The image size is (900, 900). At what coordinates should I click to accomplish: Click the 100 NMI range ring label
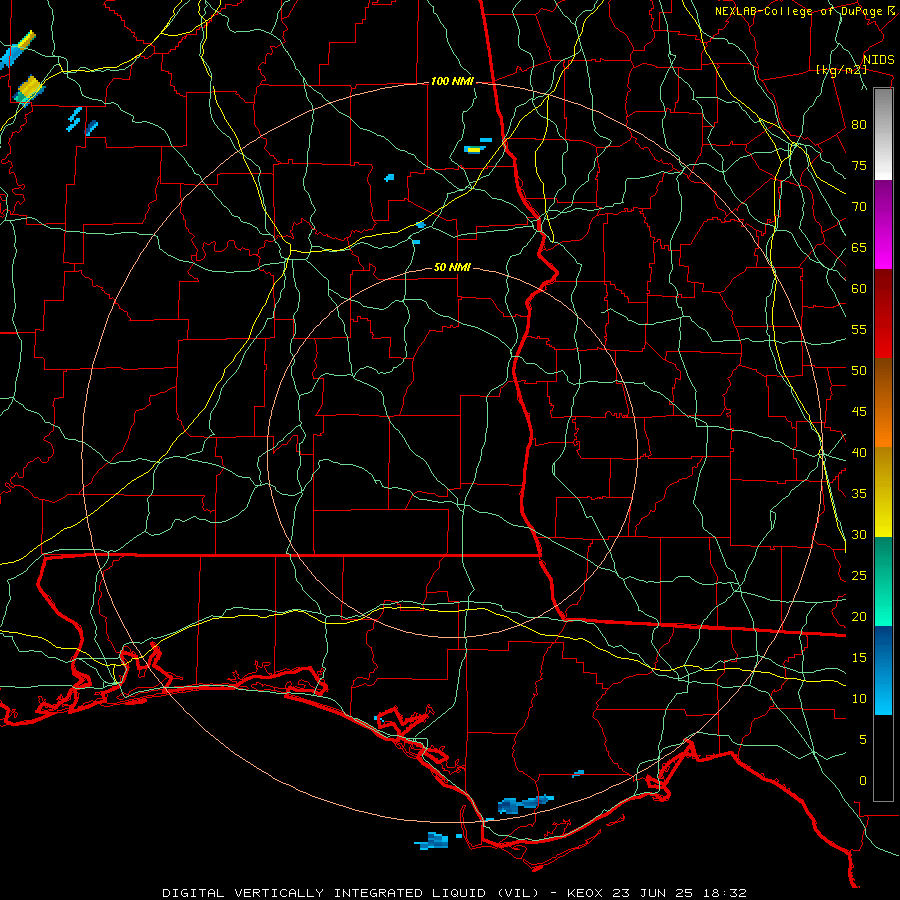[452, 82]
